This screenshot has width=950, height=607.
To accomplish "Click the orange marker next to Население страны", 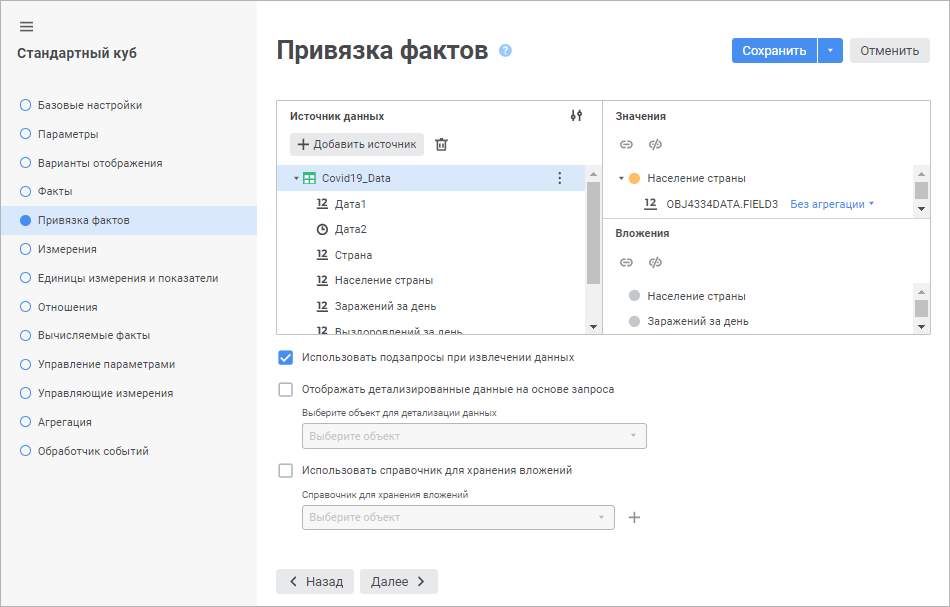I will [634, 178].
